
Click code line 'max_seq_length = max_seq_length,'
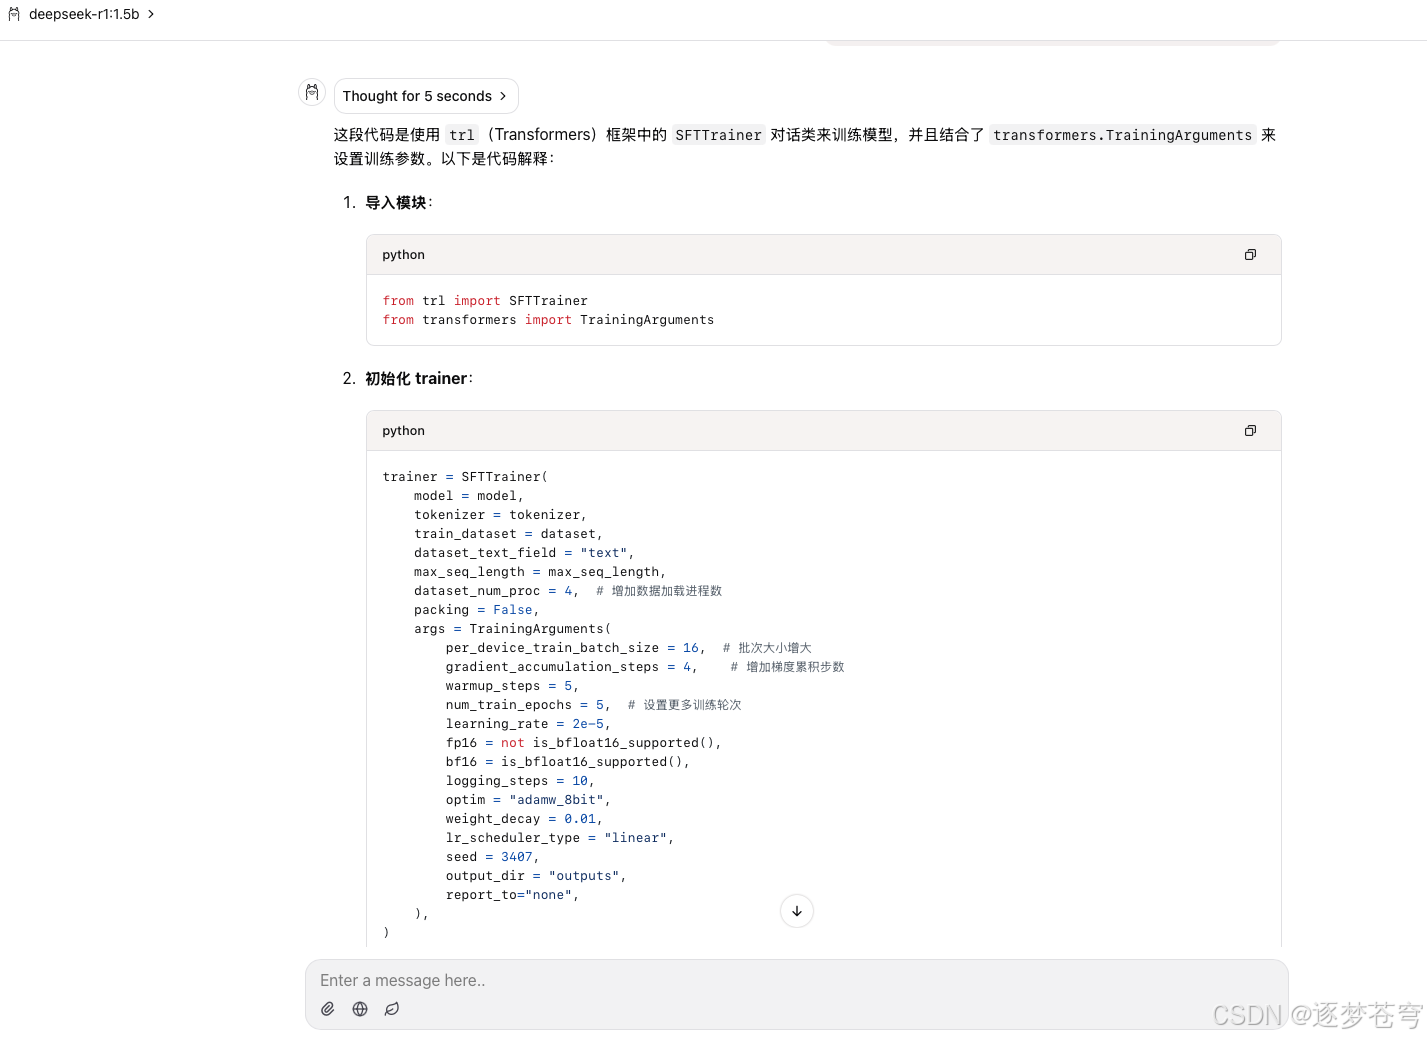pyautogui.click(x=540, y=572)
